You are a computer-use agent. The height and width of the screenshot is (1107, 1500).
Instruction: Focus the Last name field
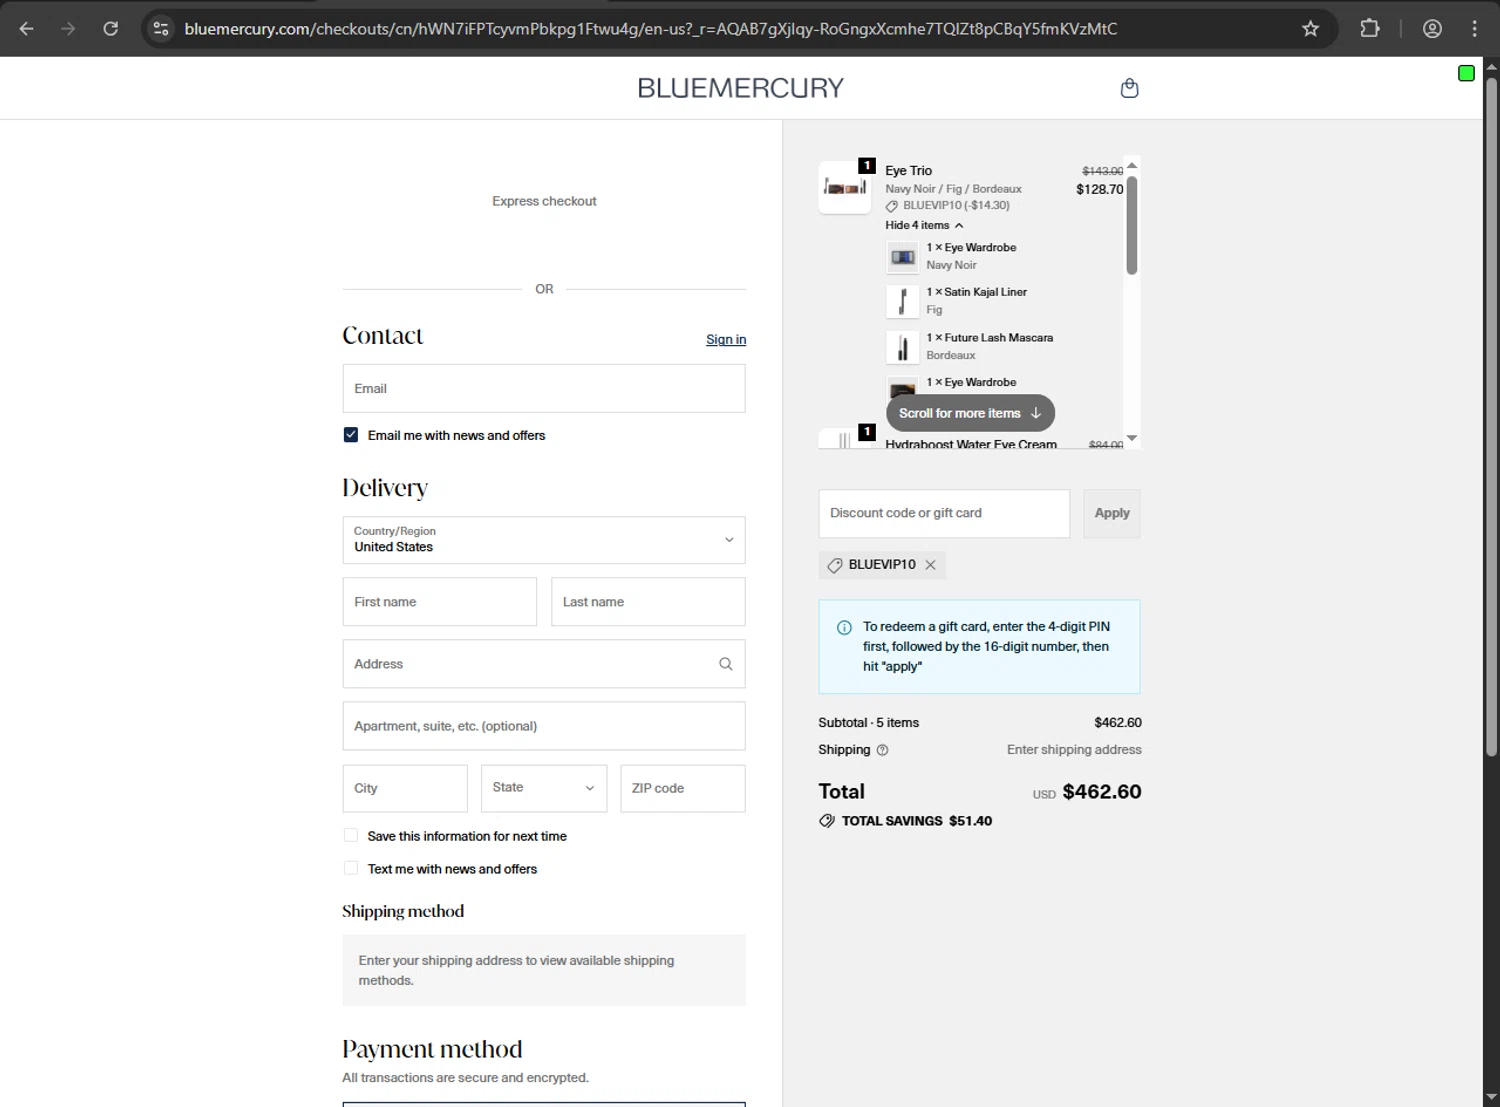[648, 602]
